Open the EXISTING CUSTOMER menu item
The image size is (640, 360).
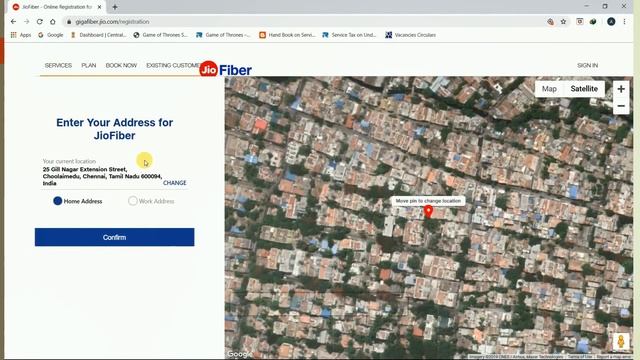coord(173,65)
